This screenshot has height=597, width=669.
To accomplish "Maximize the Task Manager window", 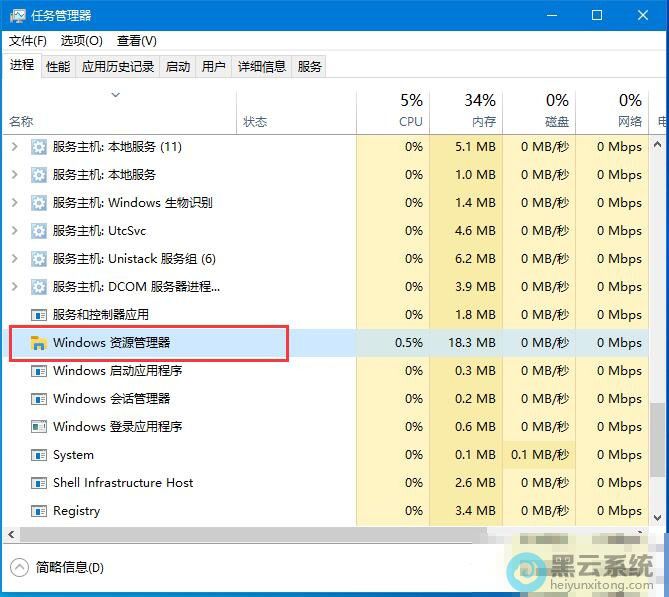I will coord(597,15).
